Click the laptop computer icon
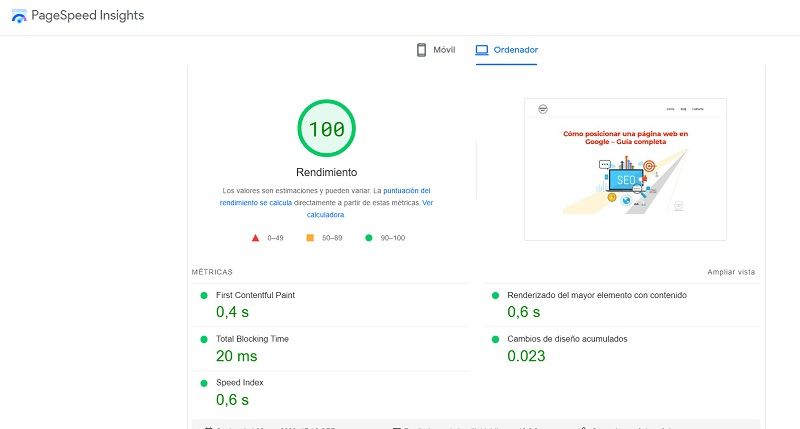Viewport: 800px width, 429px height. pos(482,49)
